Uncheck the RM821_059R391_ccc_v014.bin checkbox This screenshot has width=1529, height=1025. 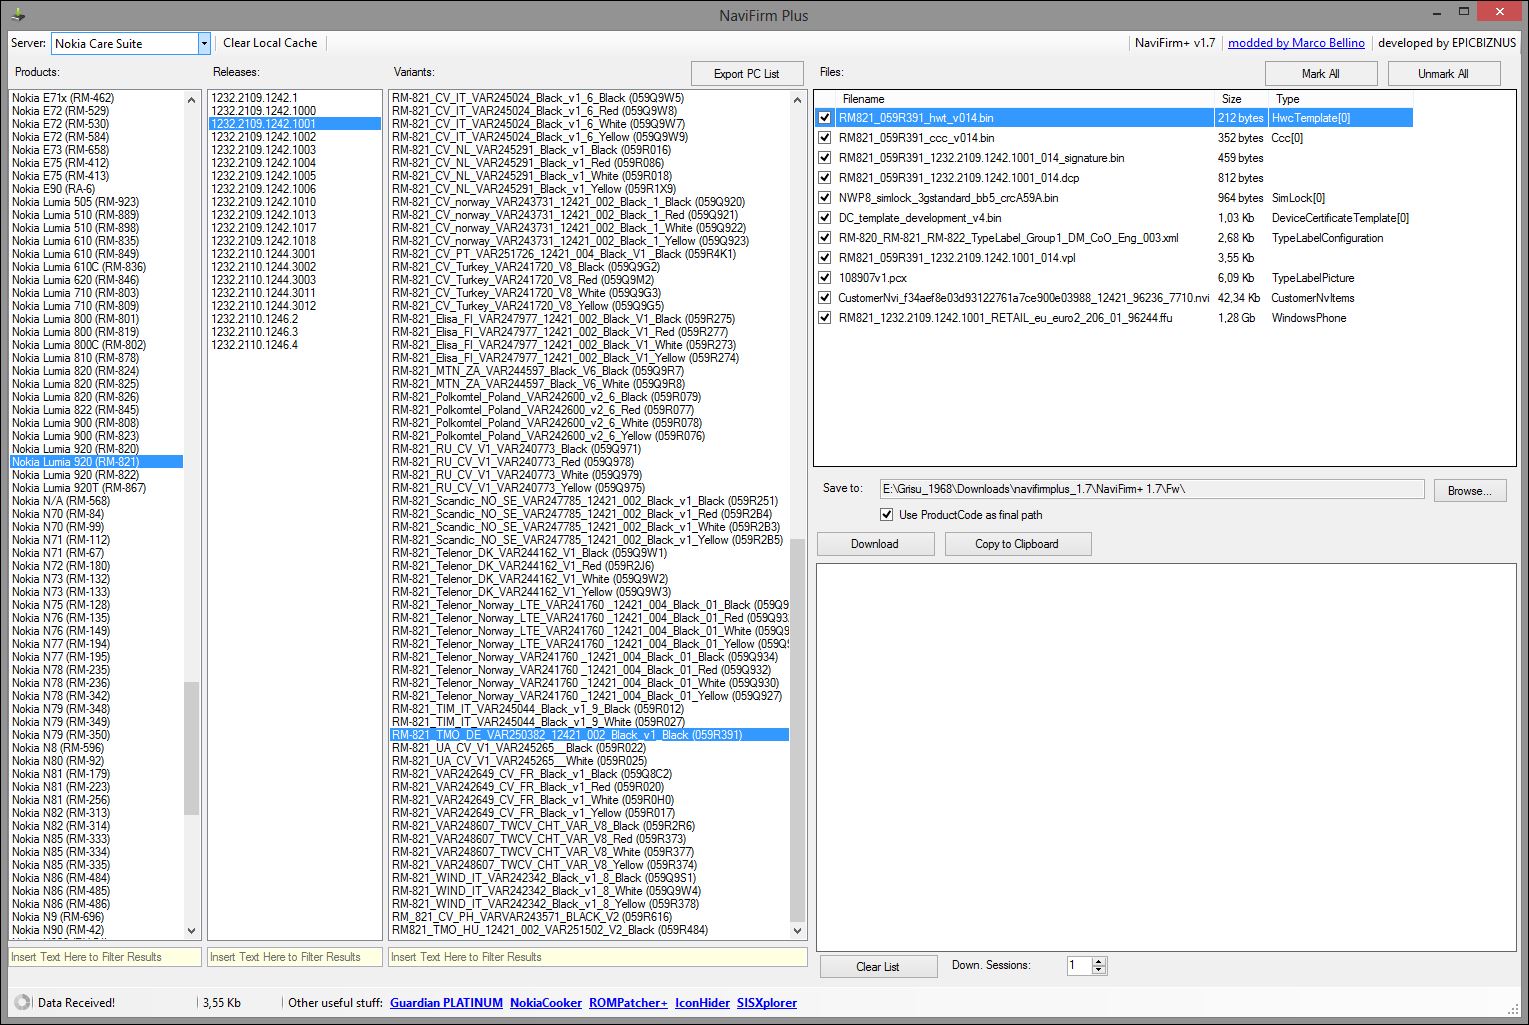click(824, 138)
